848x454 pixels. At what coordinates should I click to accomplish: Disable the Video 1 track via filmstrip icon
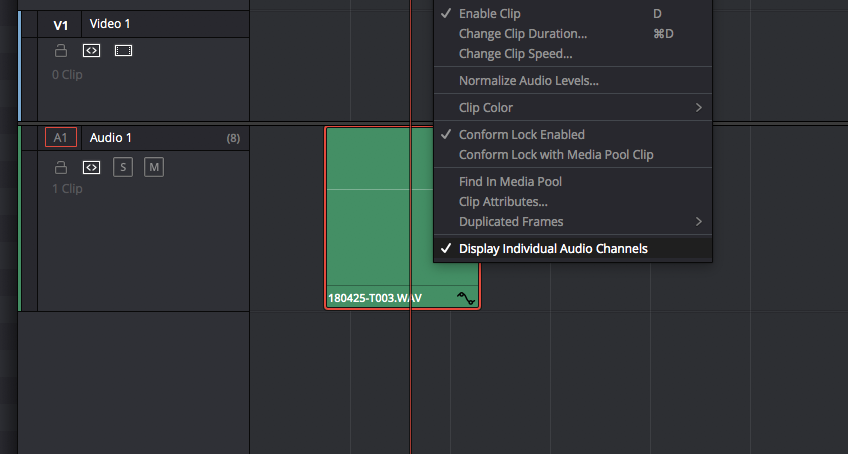[x=123, y=51]
